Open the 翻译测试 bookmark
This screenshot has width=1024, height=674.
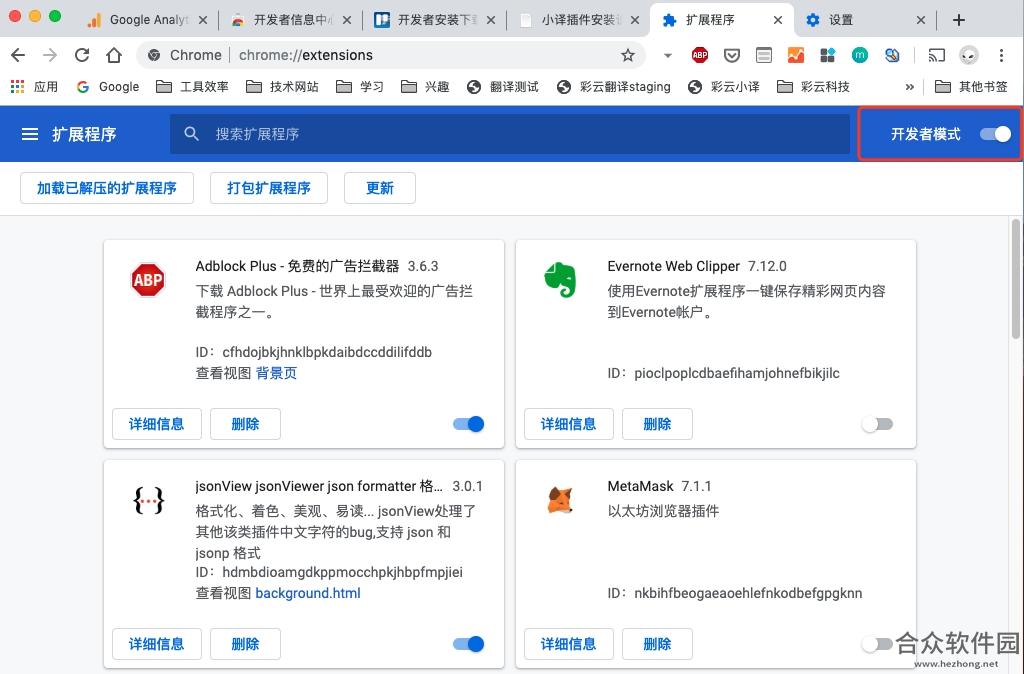(503, 86)
